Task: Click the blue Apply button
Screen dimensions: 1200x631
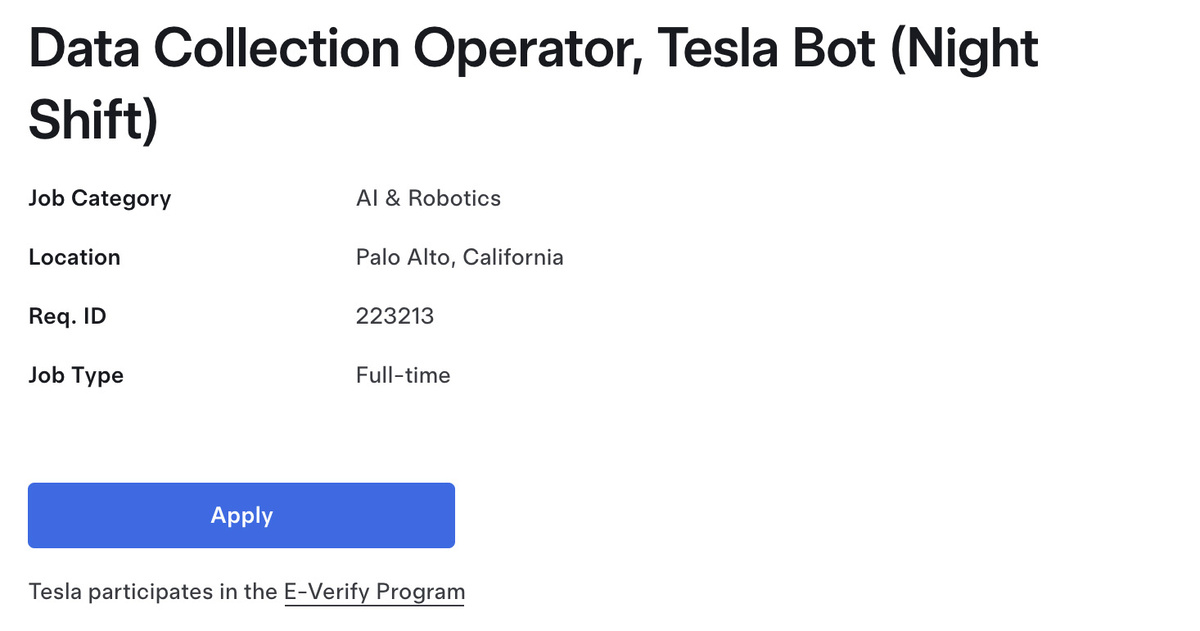Action: click(241, 516)
